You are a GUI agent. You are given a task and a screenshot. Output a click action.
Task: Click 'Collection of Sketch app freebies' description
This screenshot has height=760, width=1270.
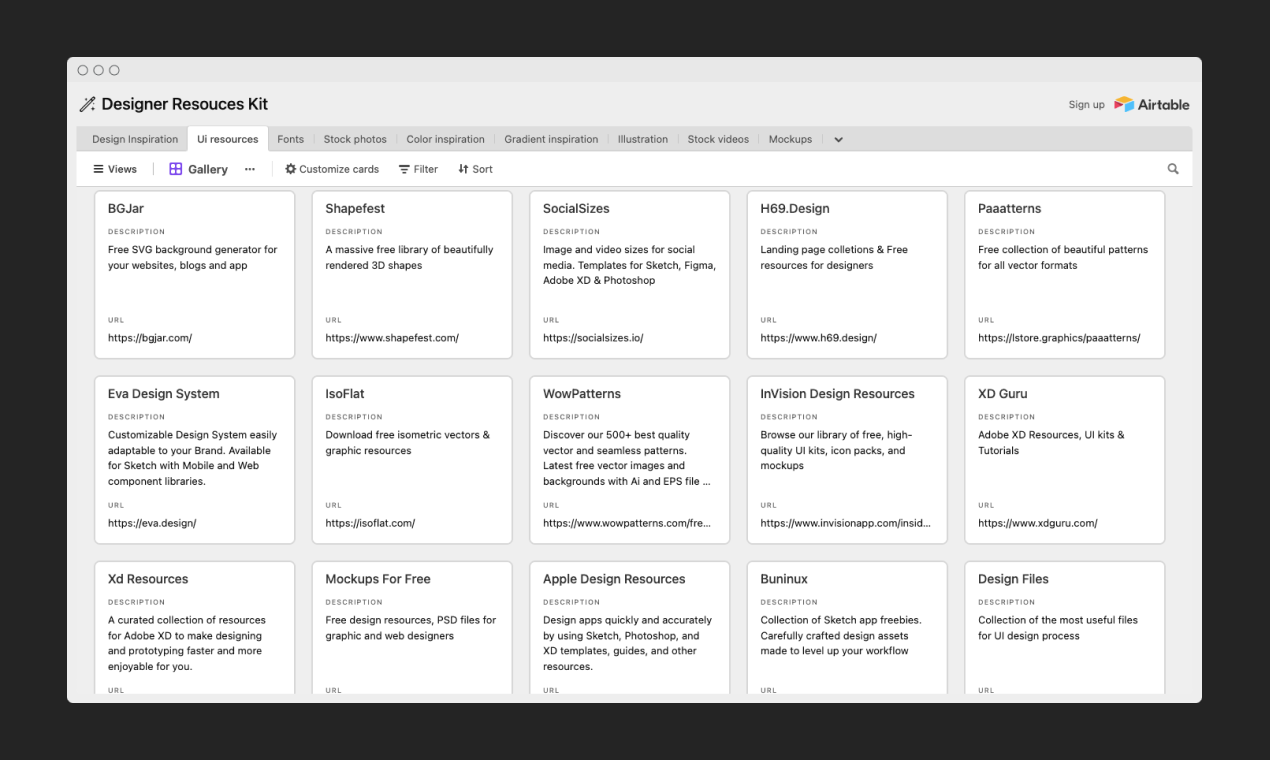coord(841,635)
